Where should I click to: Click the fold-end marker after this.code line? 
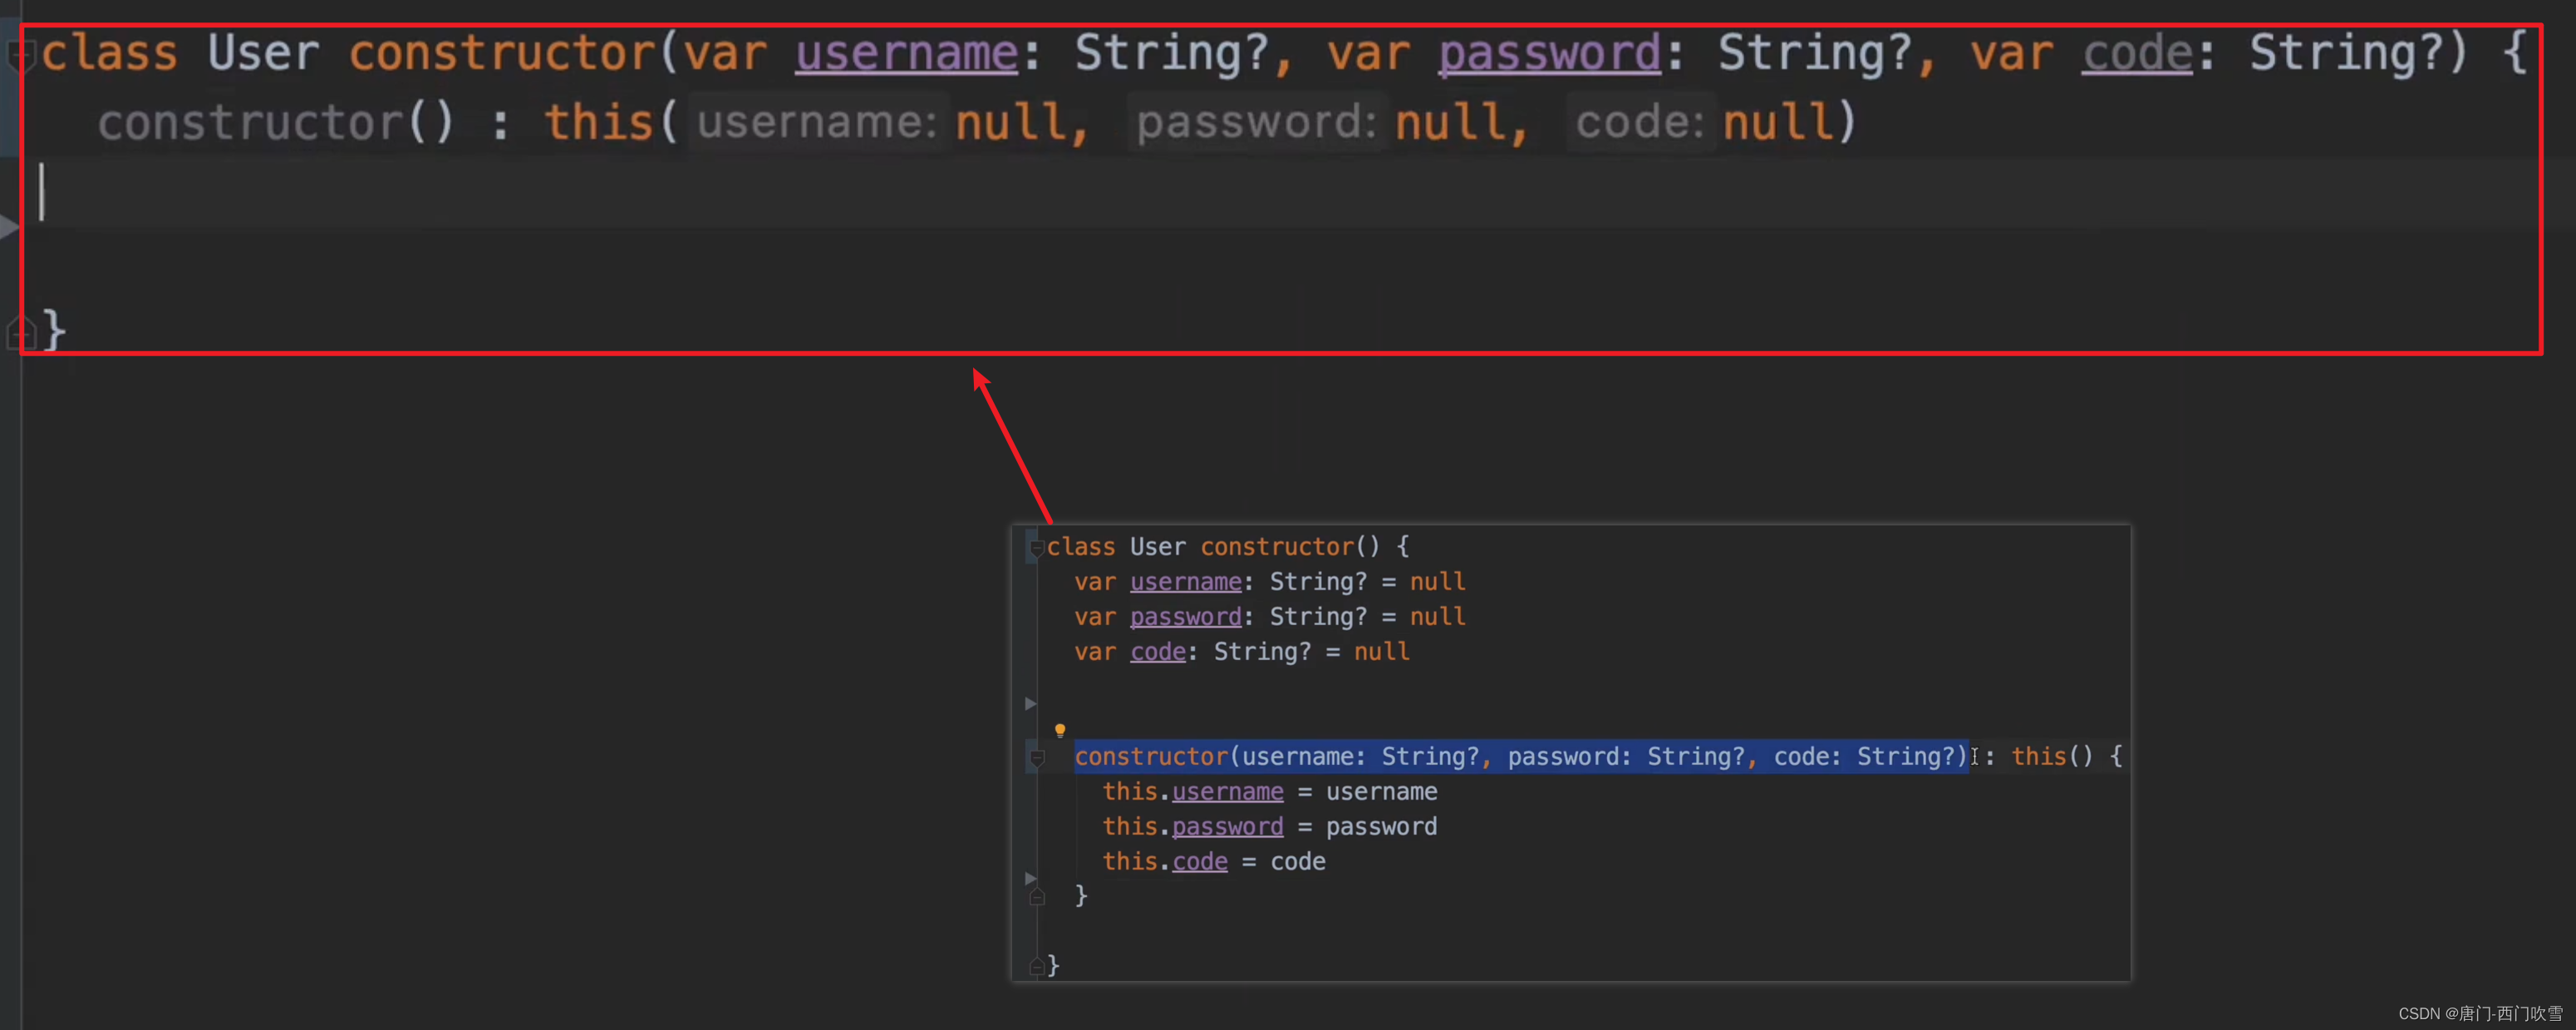[x=1037, y=896]
